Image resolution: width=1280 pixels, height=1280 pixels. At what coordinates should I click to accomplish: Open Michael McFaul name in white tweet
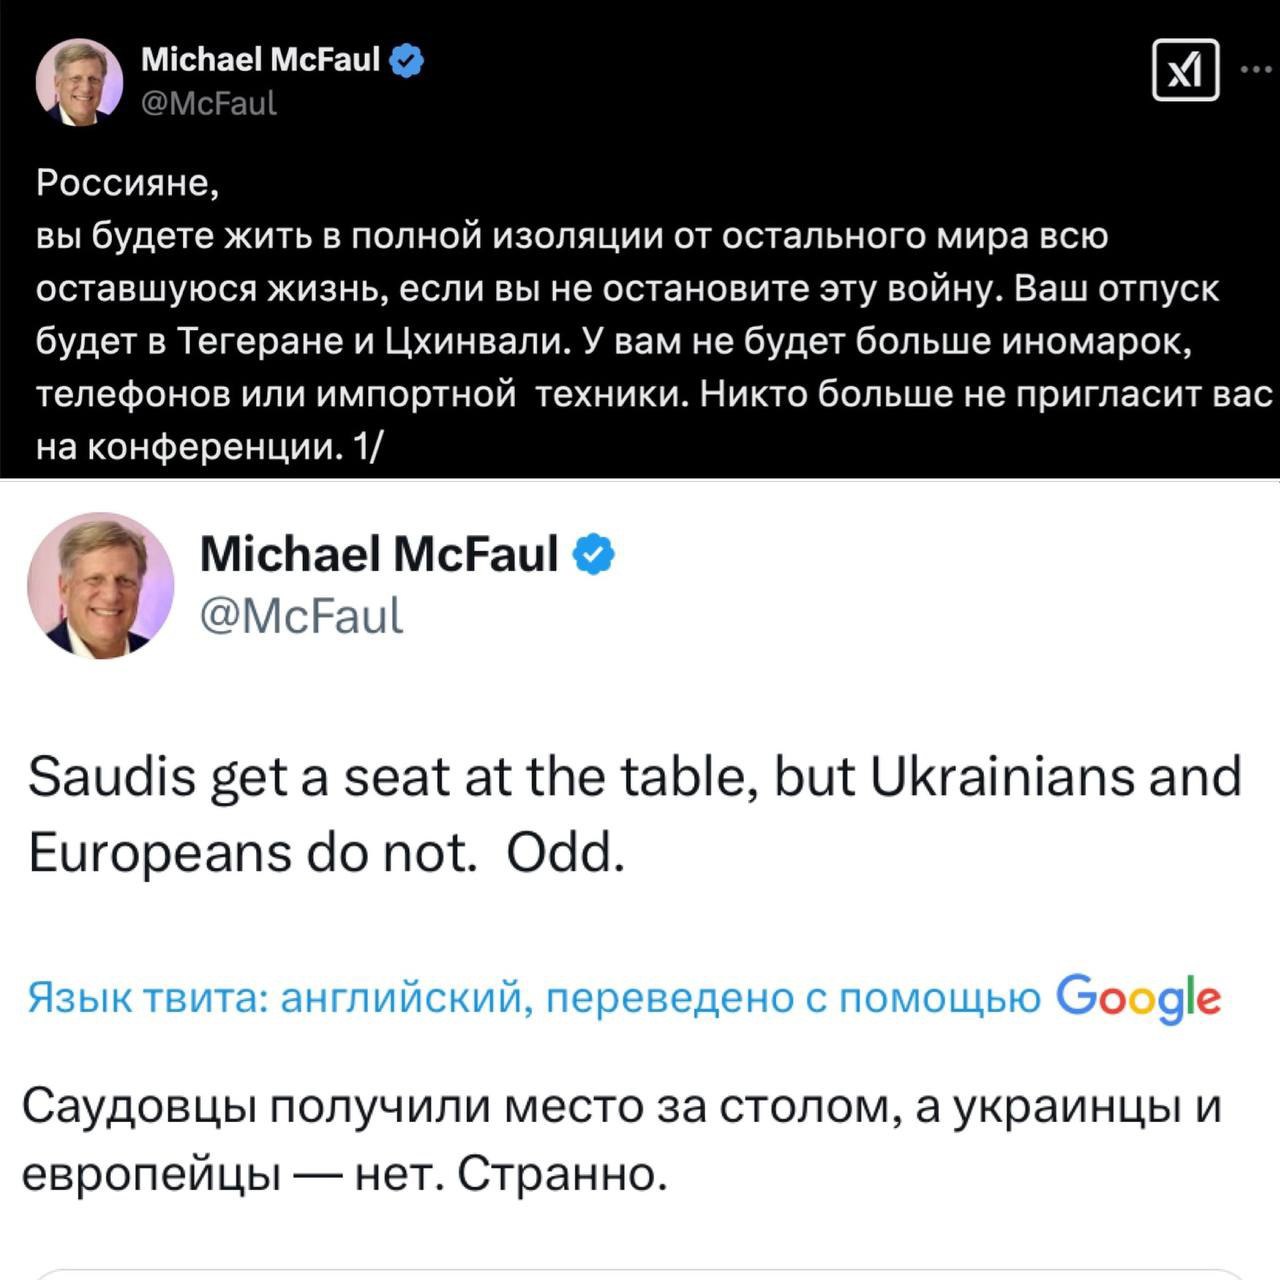tap(379, 553)
